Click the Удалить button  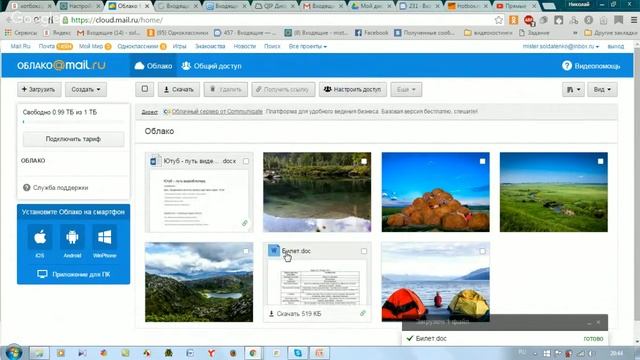point(226,89)
